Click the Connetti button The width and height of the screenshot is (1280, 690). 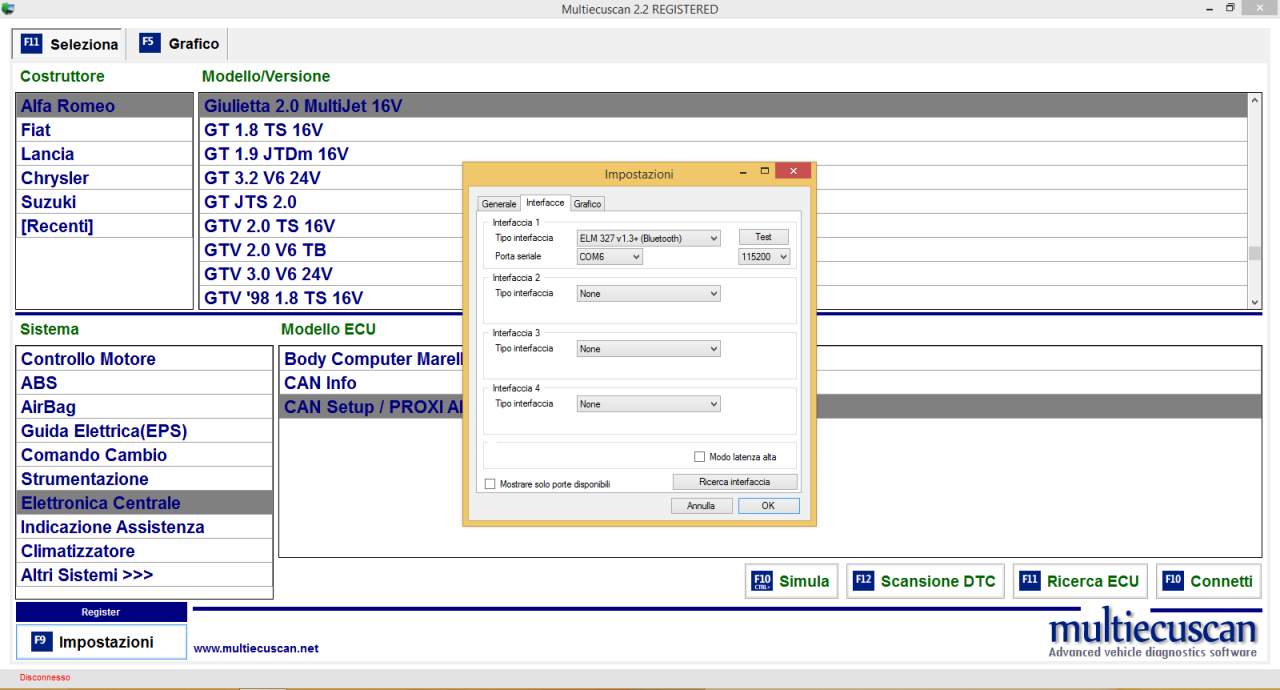1208,581
